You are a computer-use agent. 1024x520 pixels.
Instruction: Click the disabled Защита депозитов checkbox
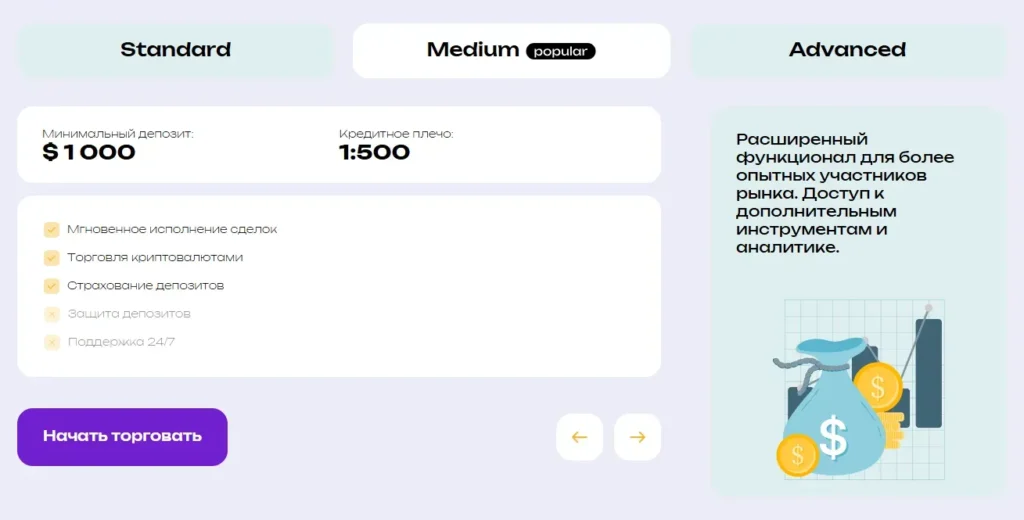(x=52, y=314)
